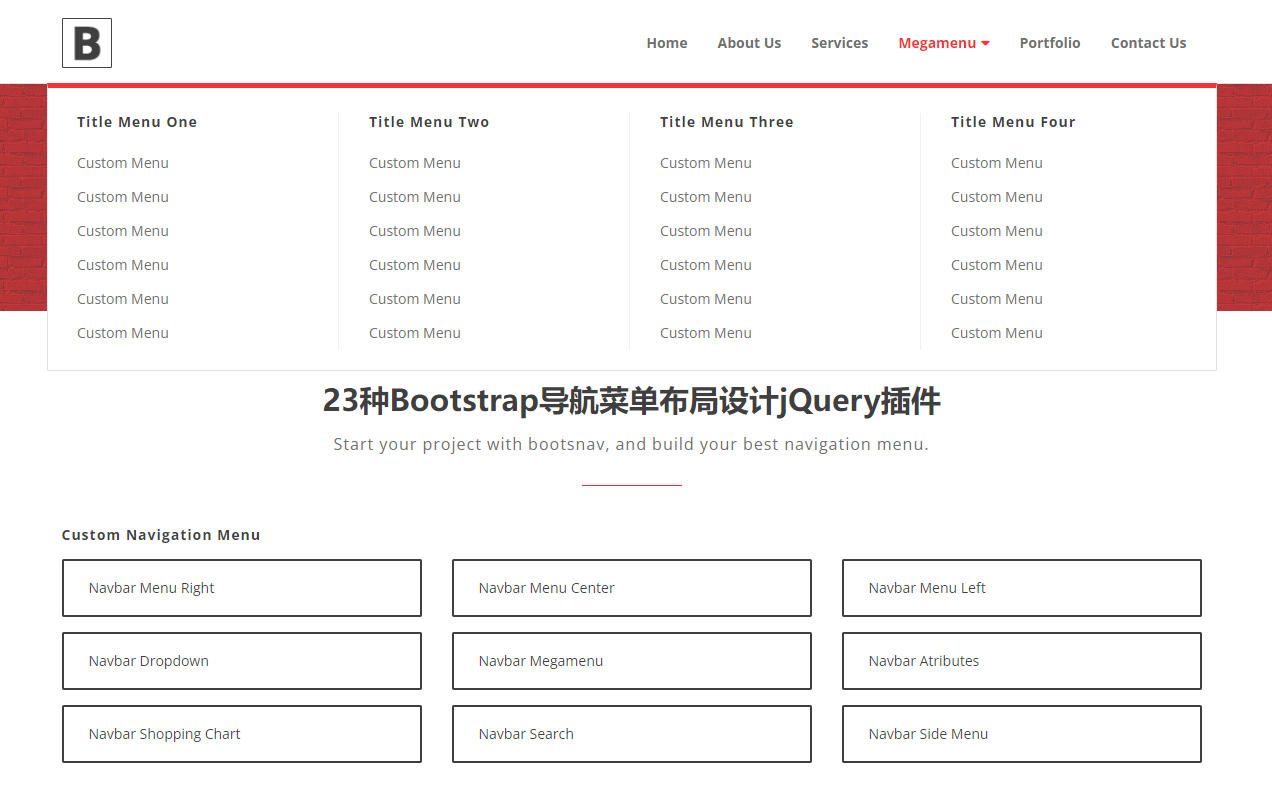Open first Custom Menu under Title Menu Two

point(415,163)
